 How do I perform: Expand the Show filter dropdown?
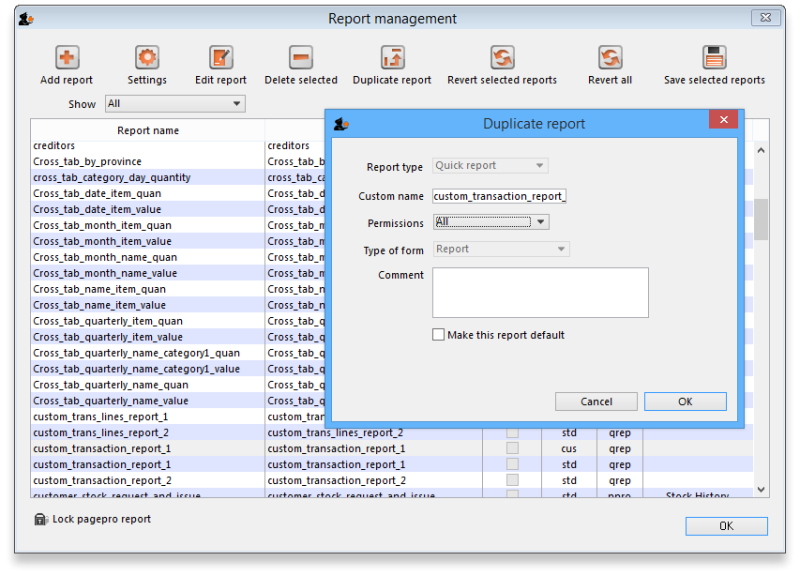[x=175, y=104]
